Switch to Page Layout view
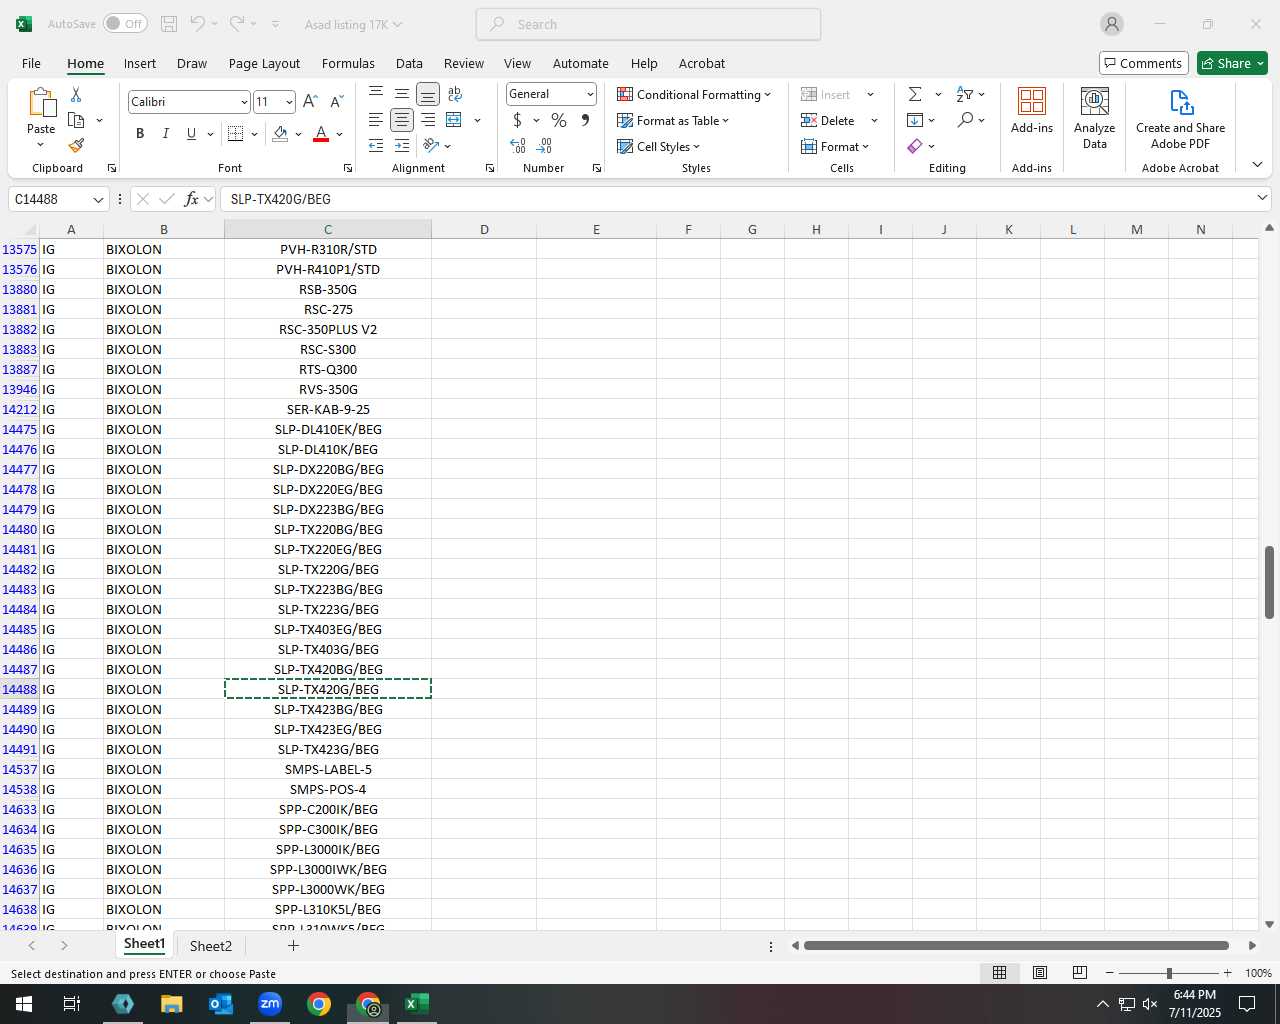The image size is (1280, 1024). (1040, 972)
